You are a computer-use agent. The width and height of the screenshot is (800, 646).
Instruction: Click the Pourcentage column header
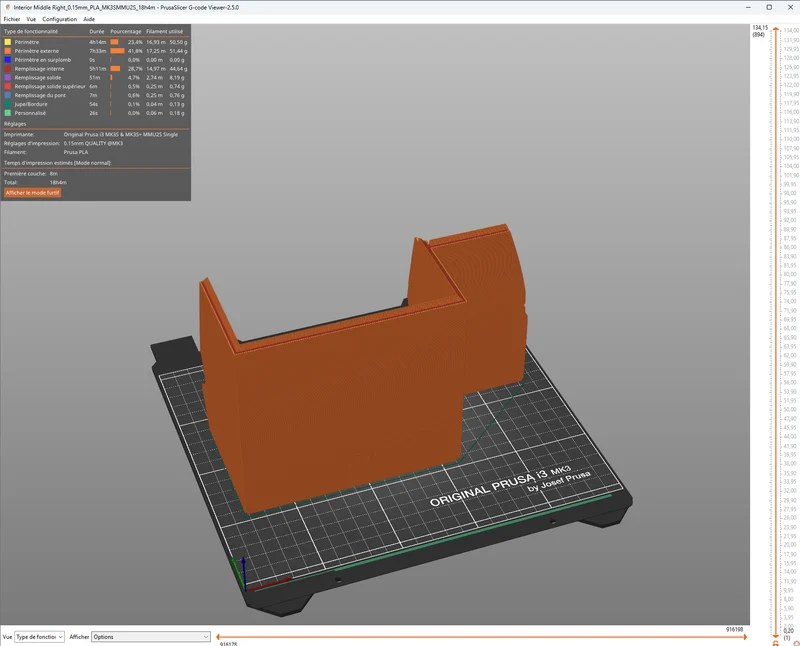pos(126,31)
